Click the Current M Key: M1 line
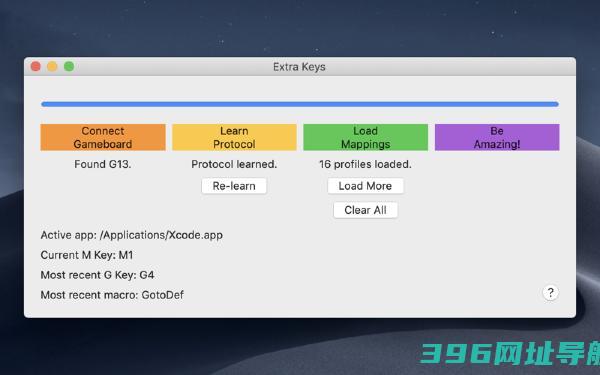Viewport: 600px width, 375px height. (x=87, y=255)
